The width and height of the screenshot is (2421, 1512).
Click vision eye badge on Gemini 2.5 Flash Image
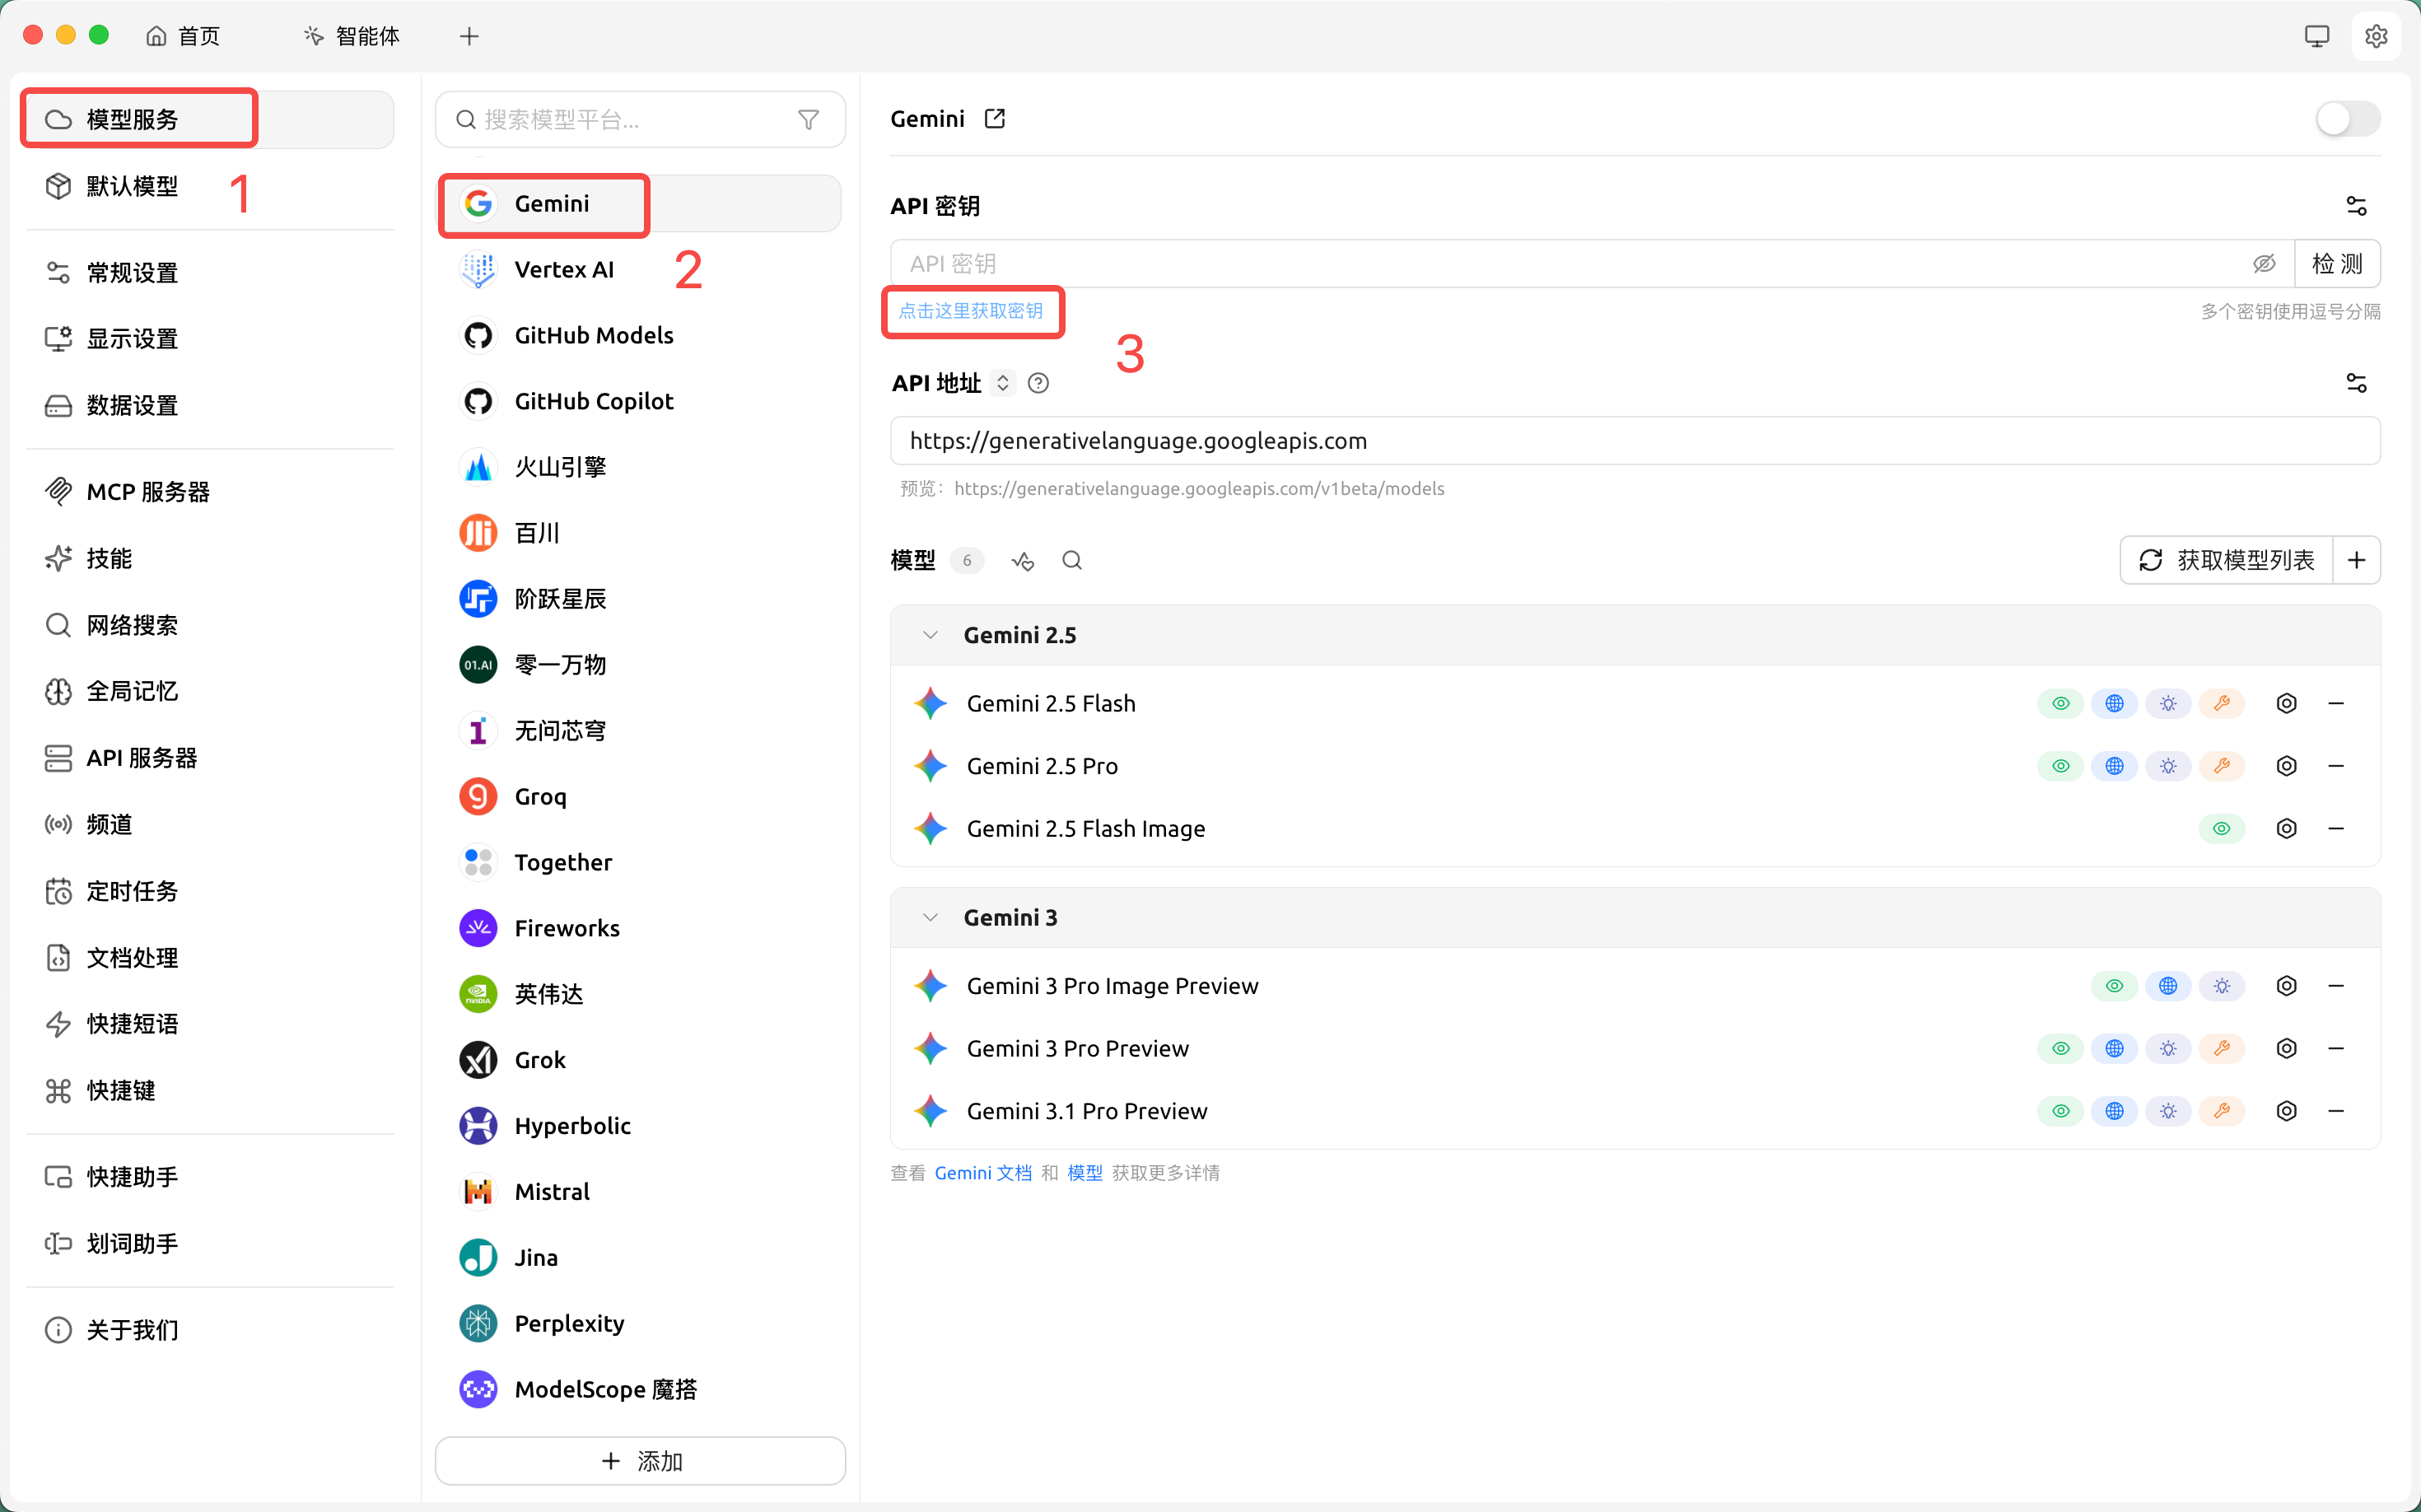tap(2222, 829)
